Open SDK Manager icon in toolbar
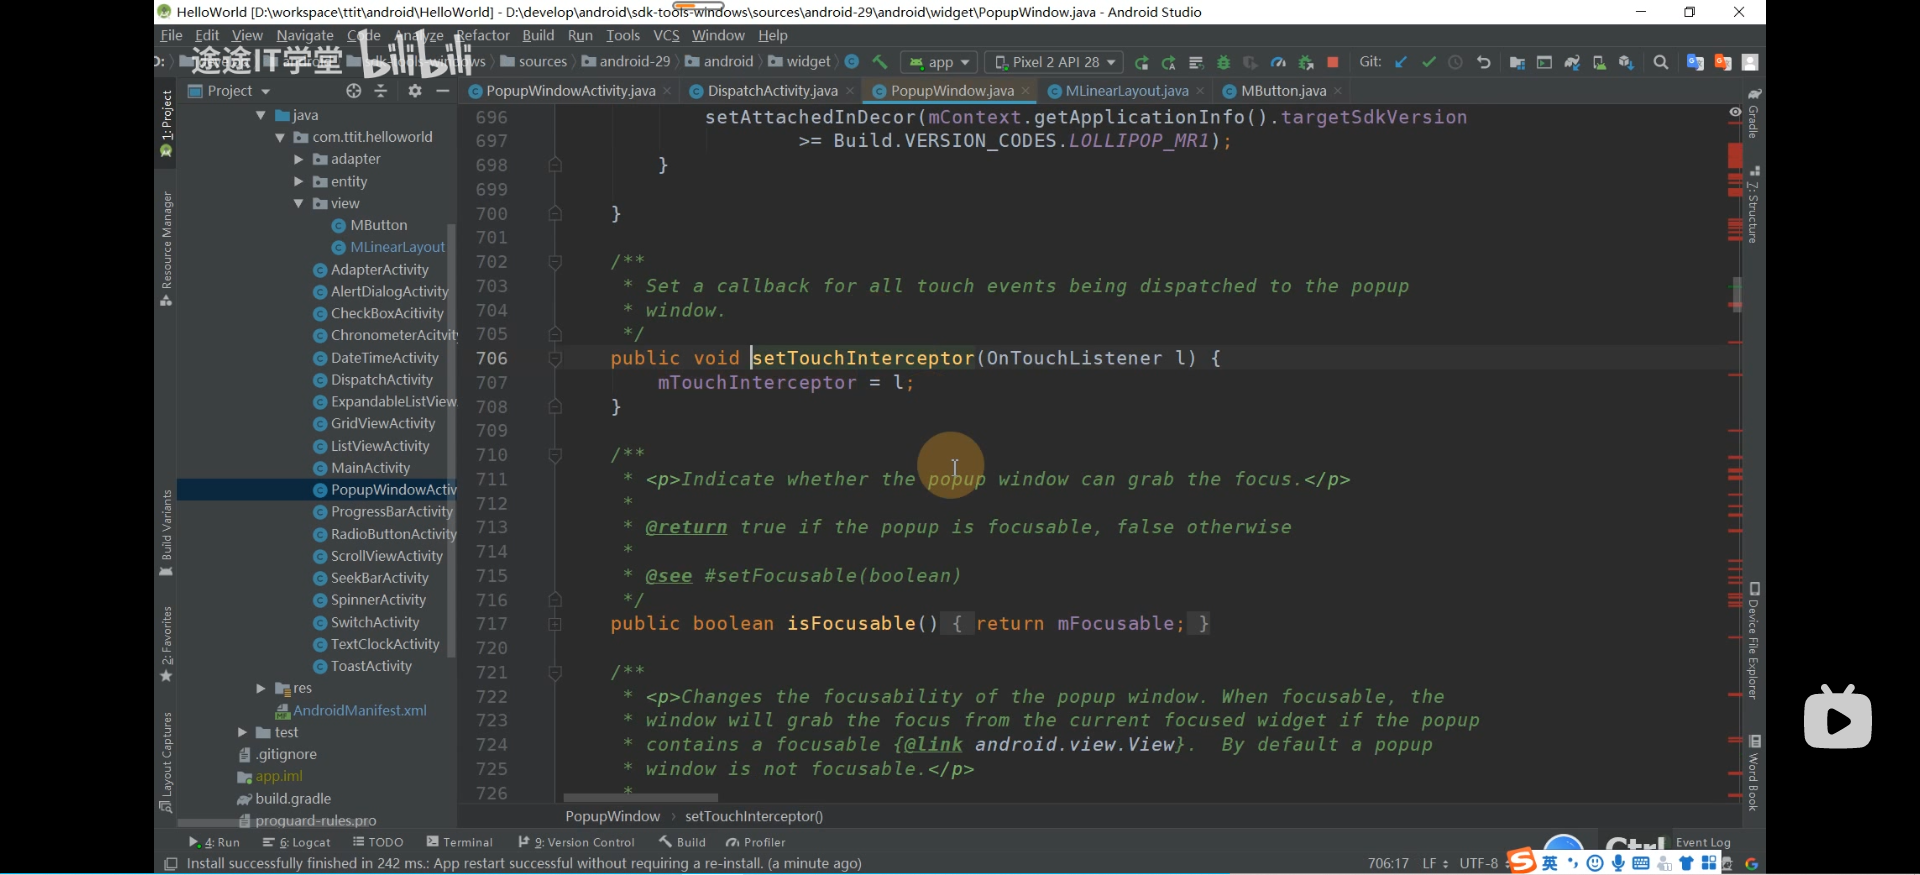1920x875 pixels. tap(1626, 62)
